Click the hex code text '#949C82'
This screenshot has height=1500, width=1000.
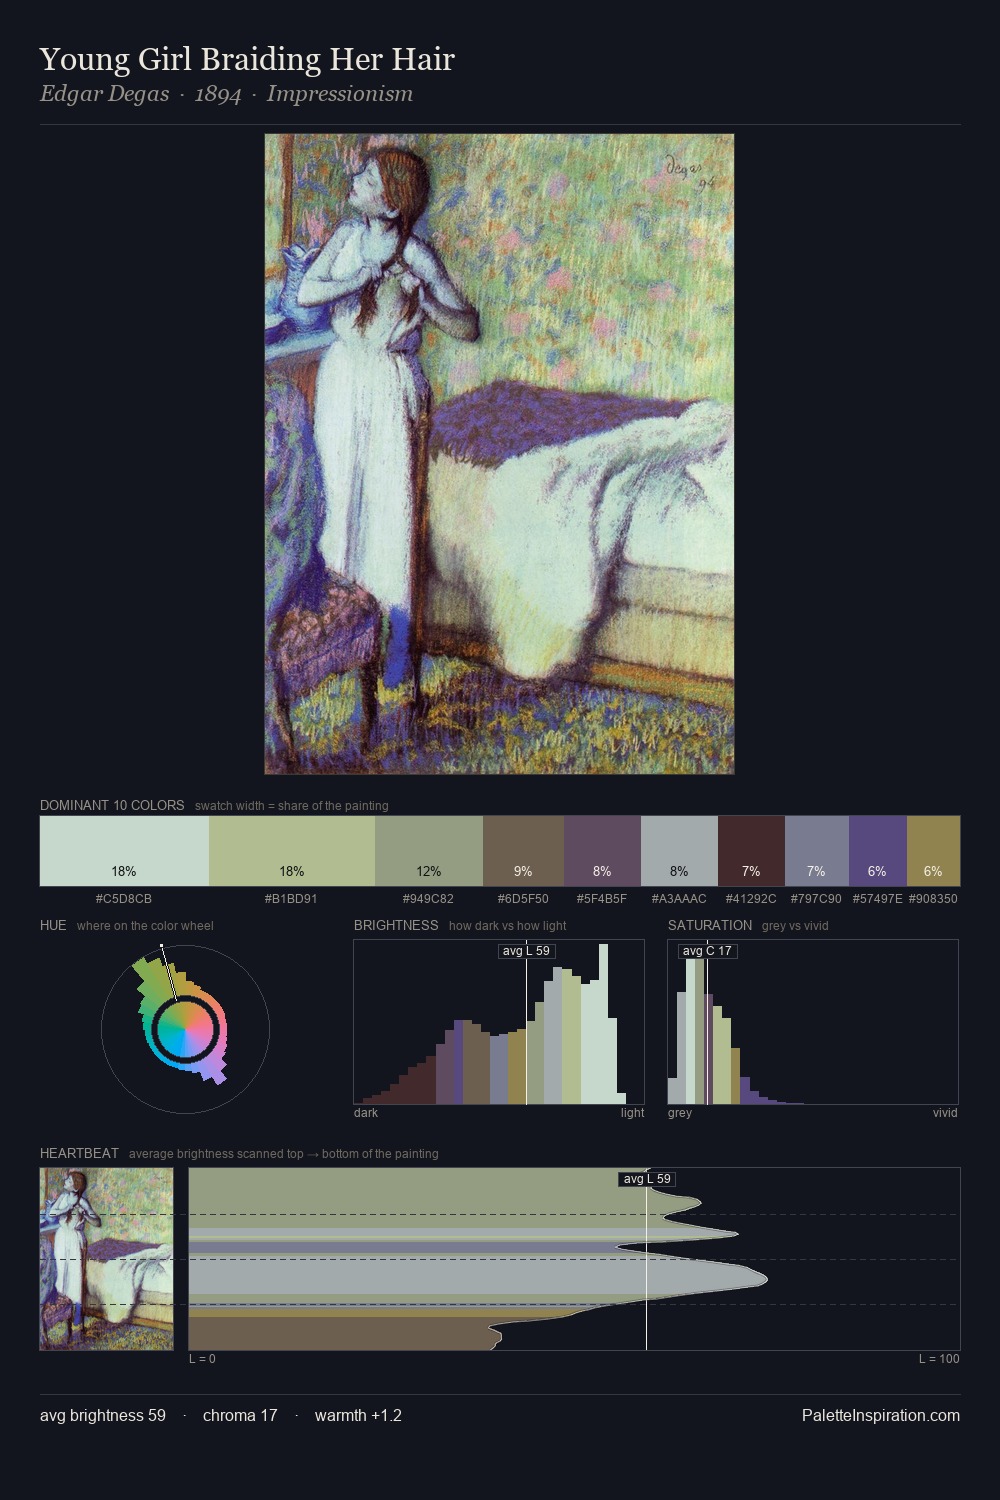tap(428, 899)
